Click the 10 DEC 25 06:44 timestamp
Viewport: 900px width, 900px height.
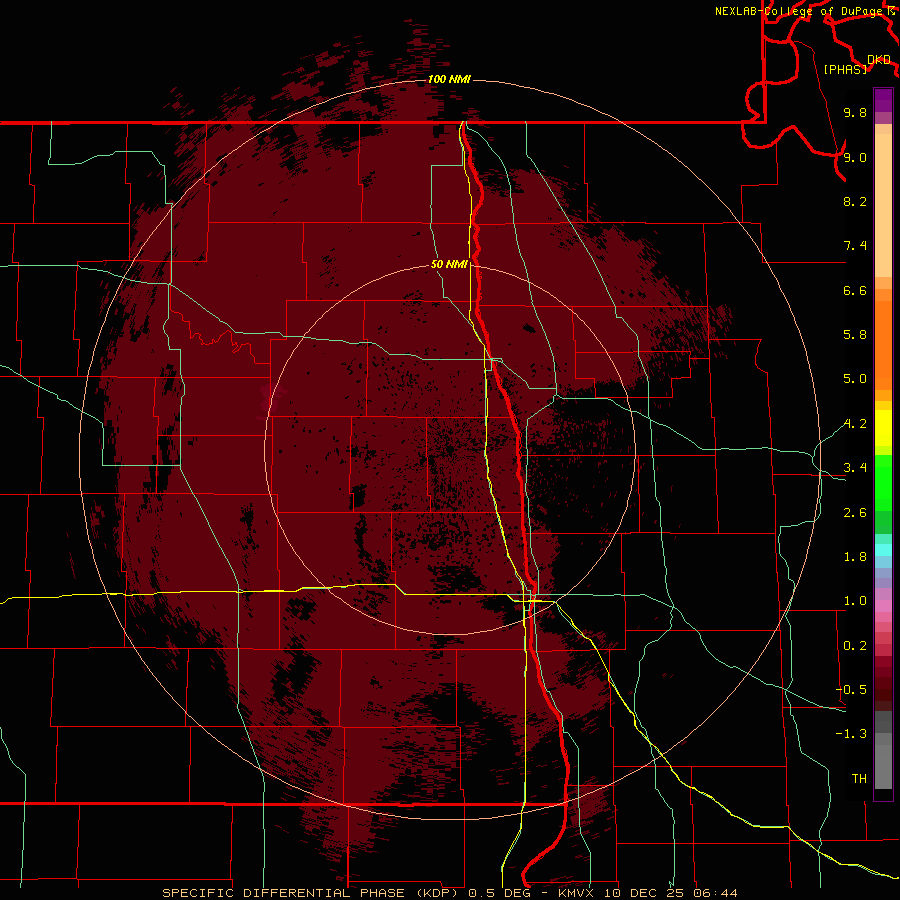[671, 893]
